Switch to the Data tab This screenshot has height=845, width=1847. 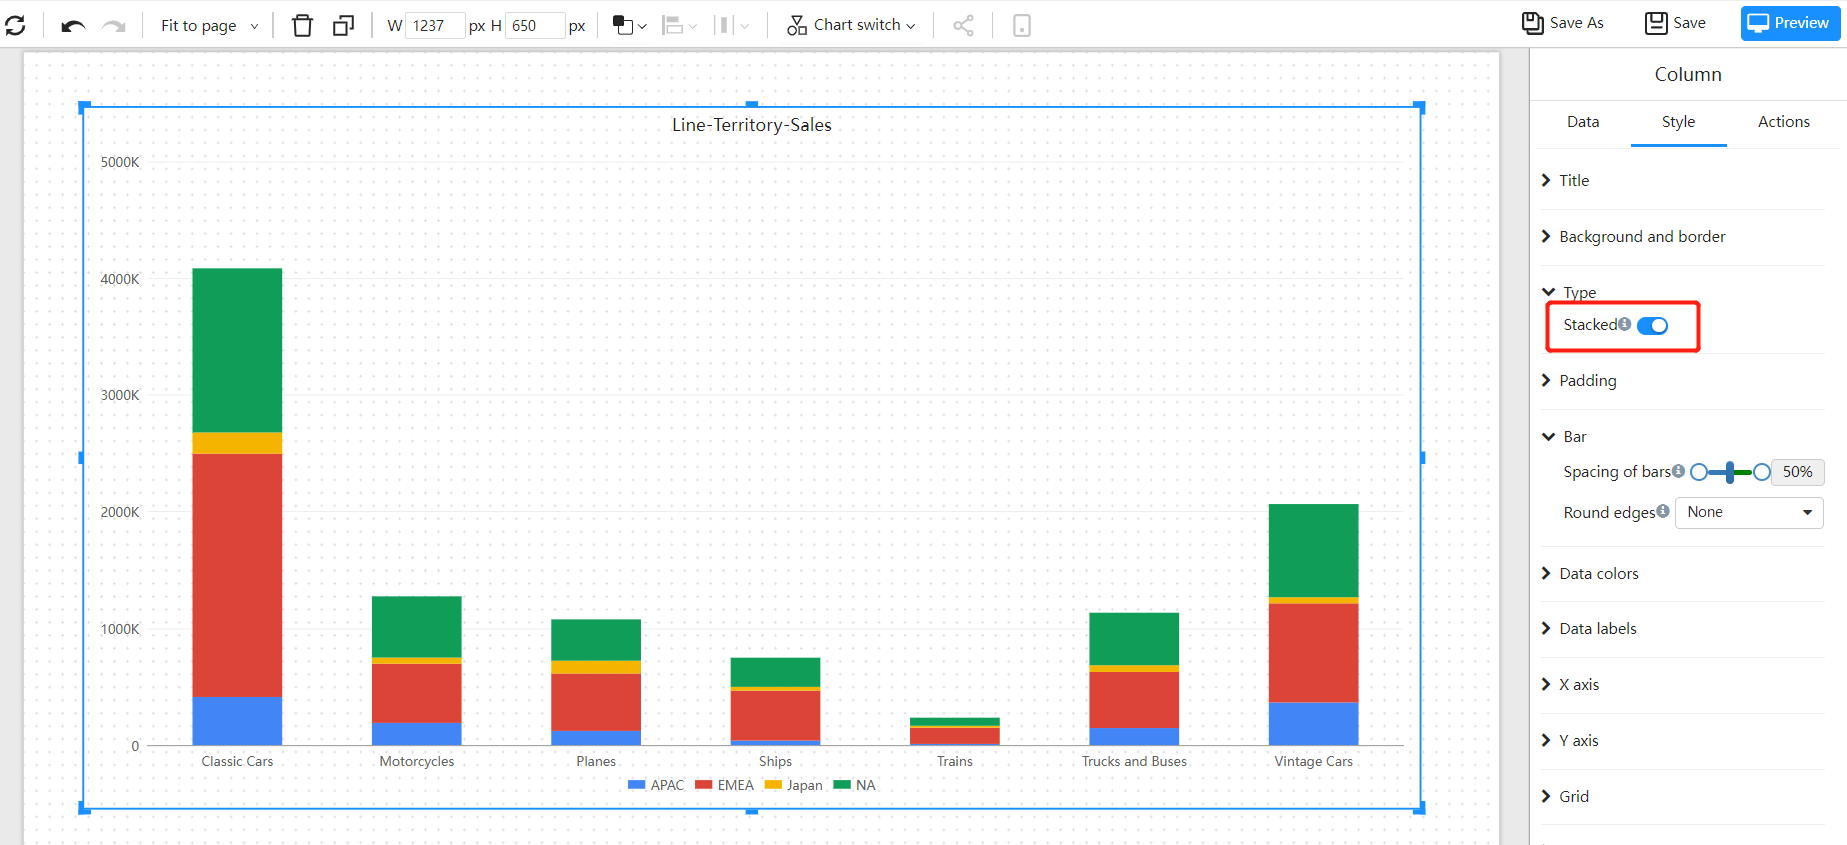(1583, 122)
